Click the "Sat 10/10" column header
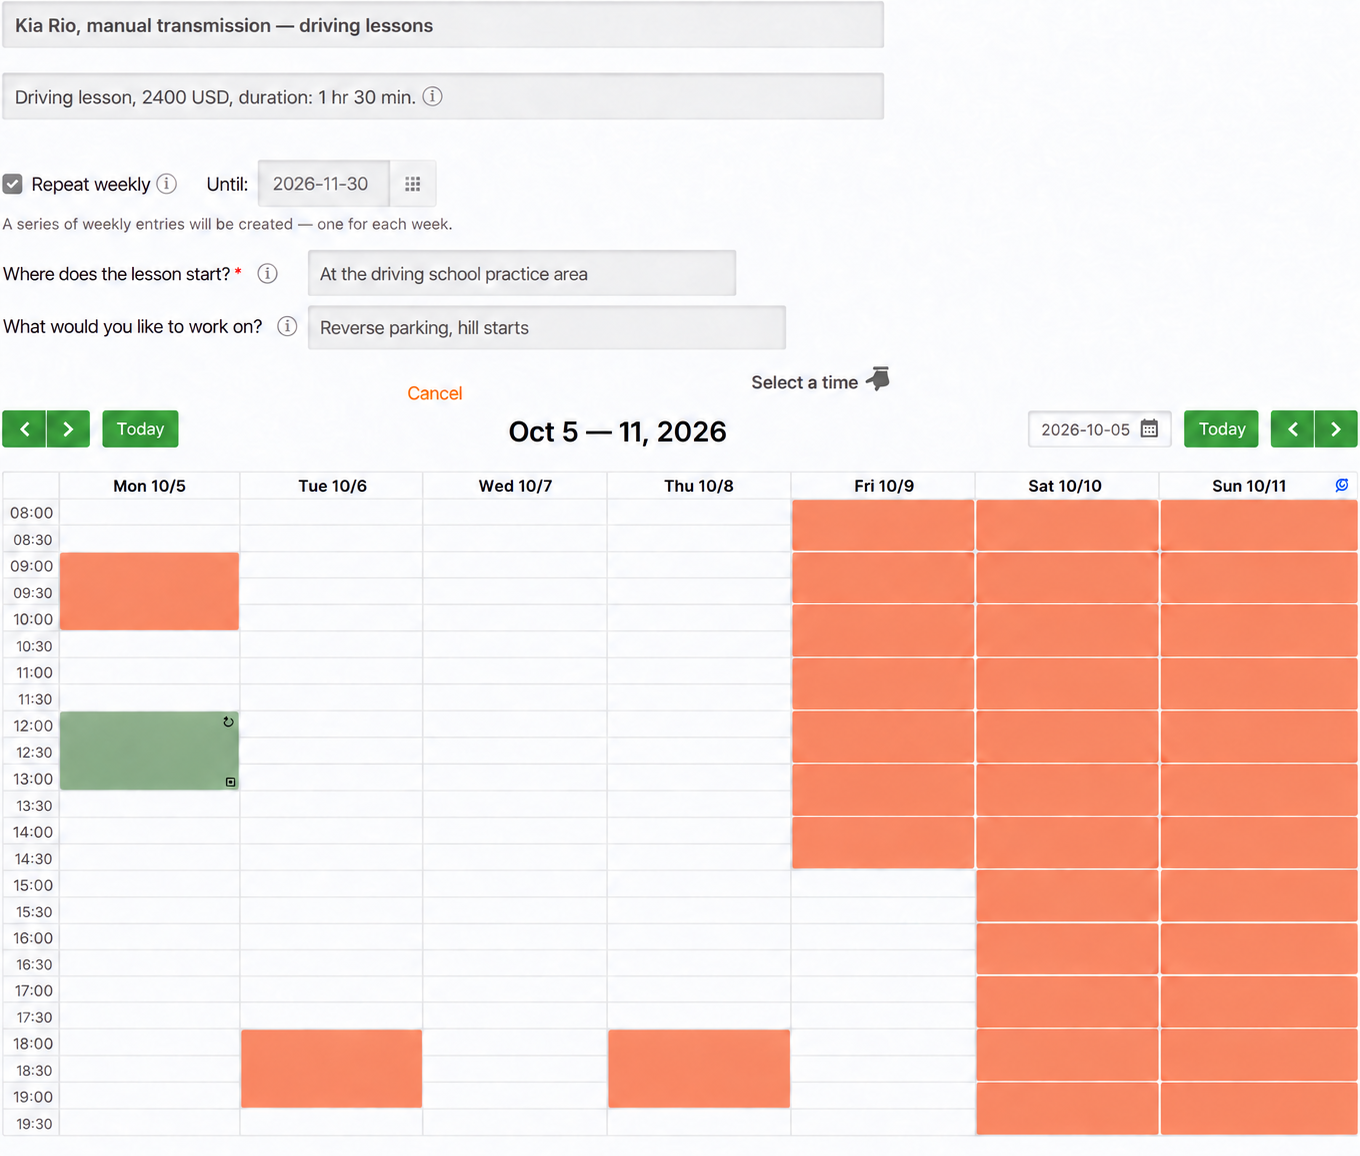 click(x=1065, y=486)
